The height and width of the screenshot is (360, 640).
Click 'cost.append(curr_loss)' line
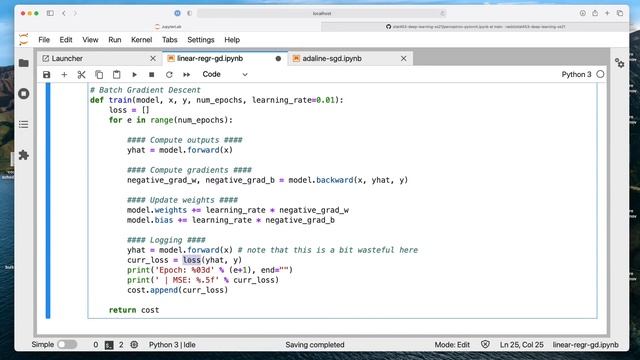(177, 290)
